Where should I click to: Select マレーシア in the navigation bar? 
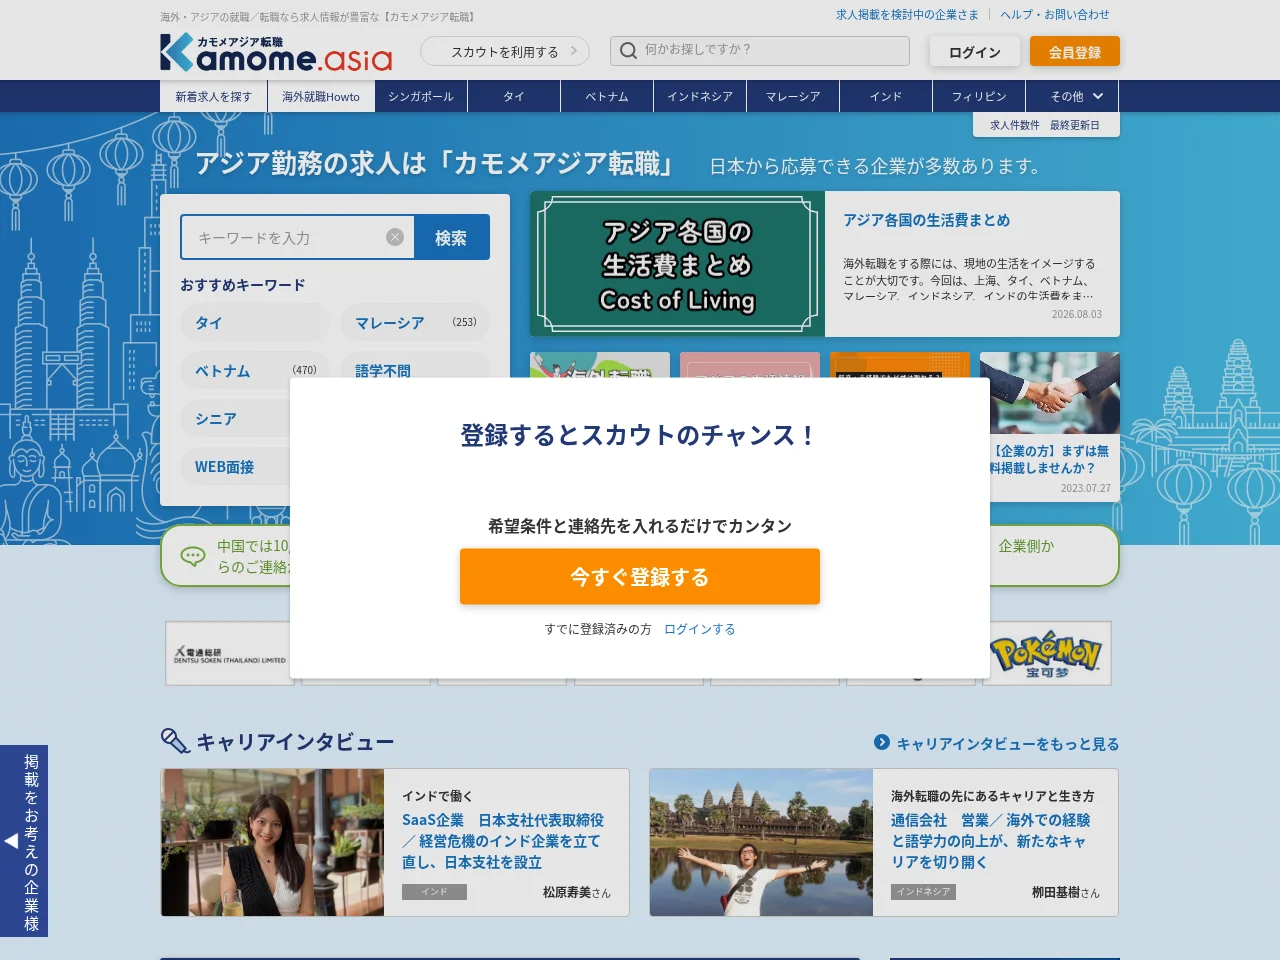click(x=793, y=96)
